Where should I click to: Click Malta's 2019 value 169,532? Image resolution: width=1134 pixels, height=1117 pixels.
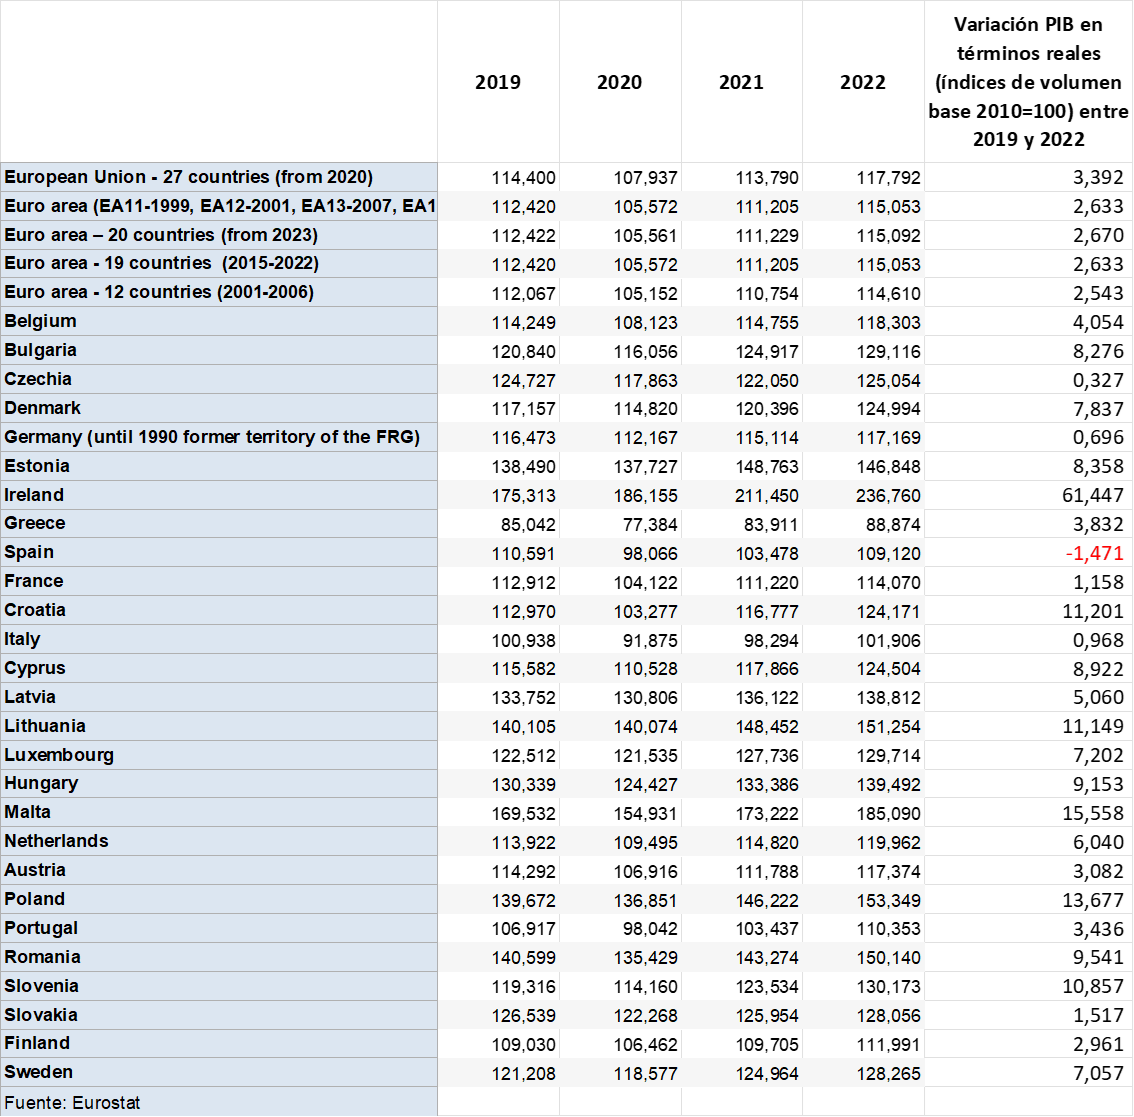pos(523,814)
